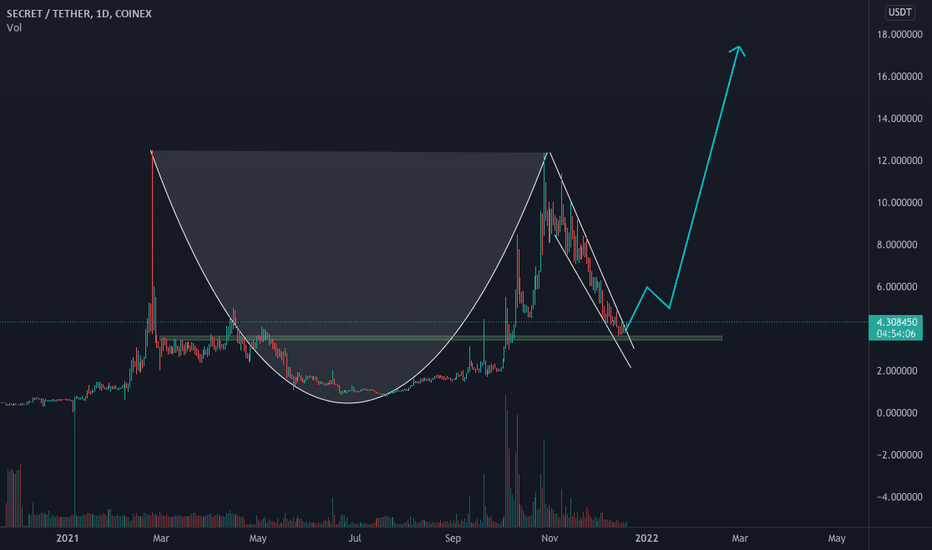
Task: Click the May label after 2022
Action: (x=836, y=538)
